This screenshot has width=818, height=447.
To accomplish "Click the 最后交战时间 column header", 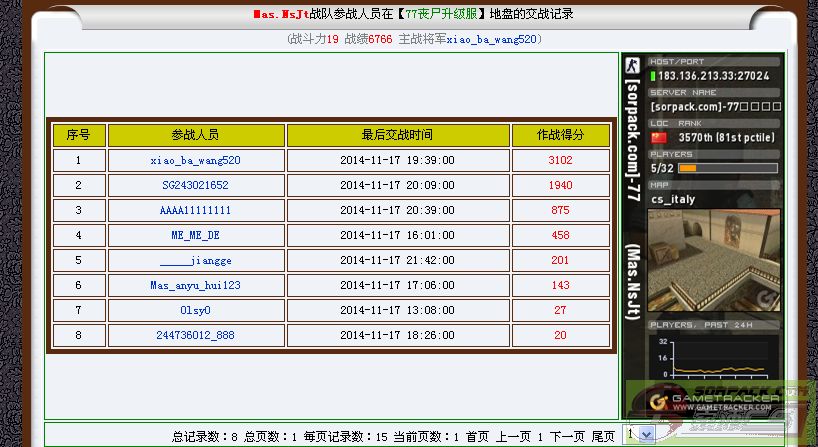I will click(x=398, y=135).
